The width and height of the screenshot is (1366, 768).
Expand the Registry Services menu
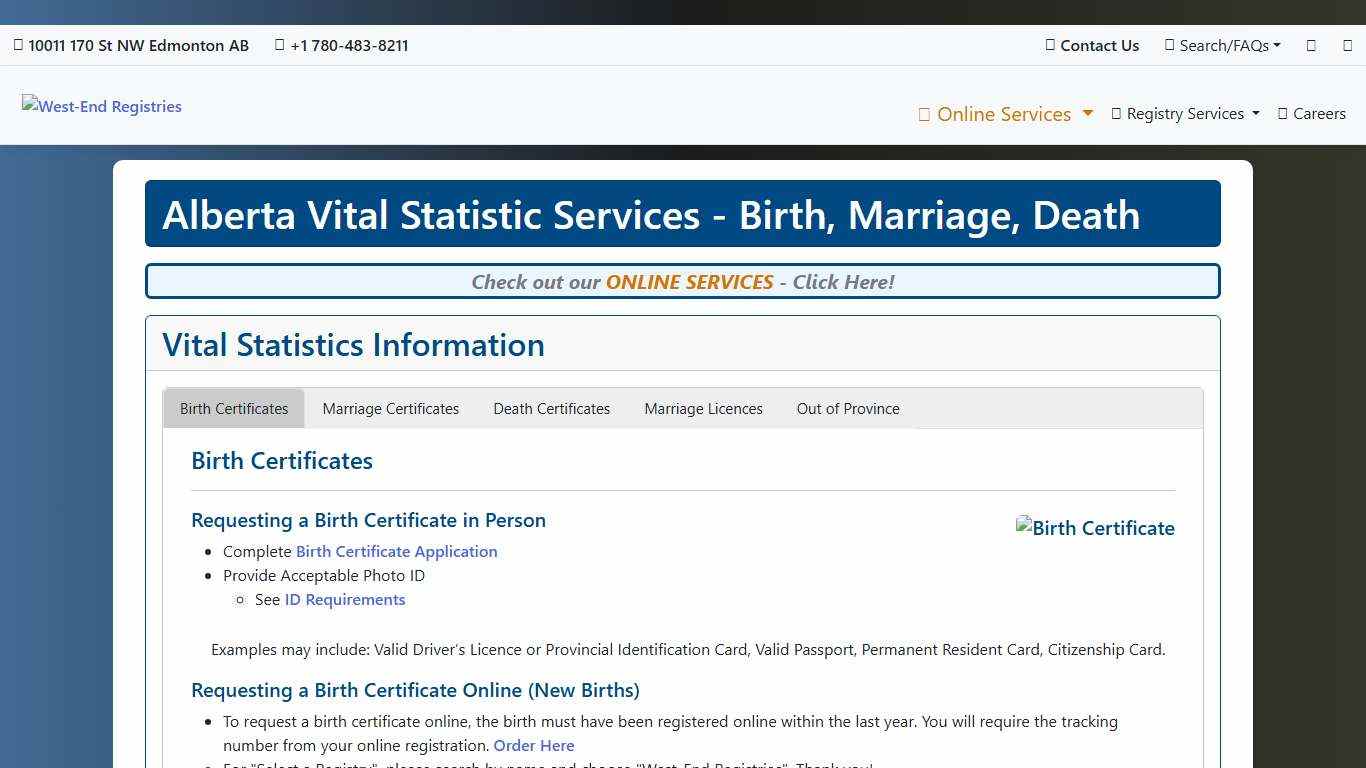pos(1185,113)
